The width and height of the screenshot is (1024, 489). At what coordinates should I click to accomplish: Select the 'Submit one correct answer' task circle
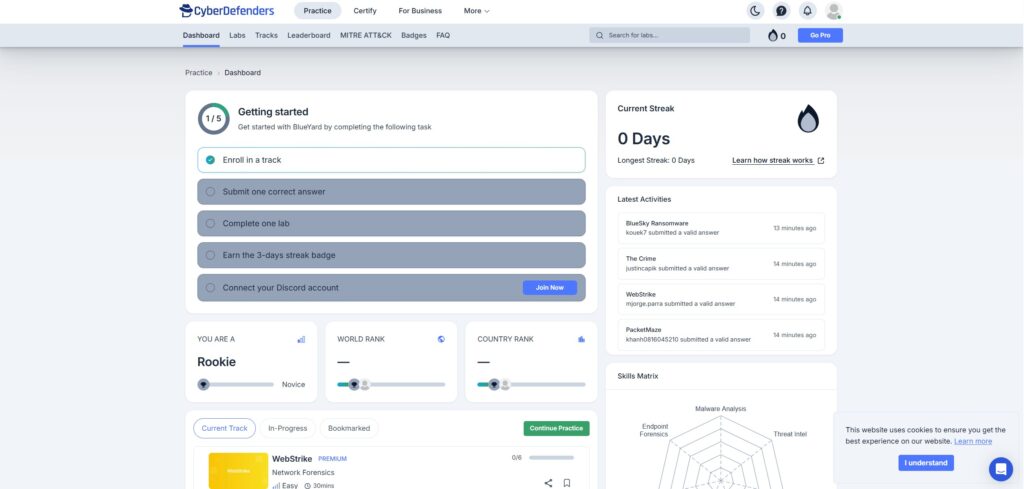[210, 192]
